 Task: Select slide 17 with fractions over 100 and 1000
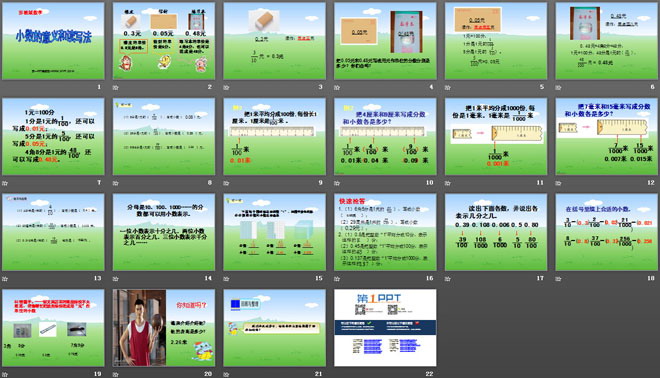pos(496,232)
